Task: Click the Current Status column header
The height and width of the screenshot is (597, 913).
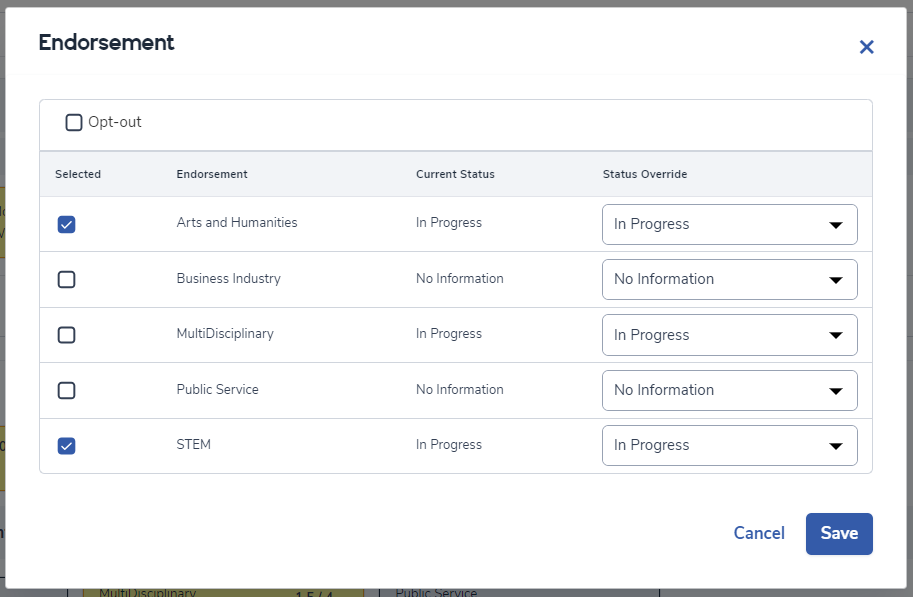Action: [x=455, y=174]
